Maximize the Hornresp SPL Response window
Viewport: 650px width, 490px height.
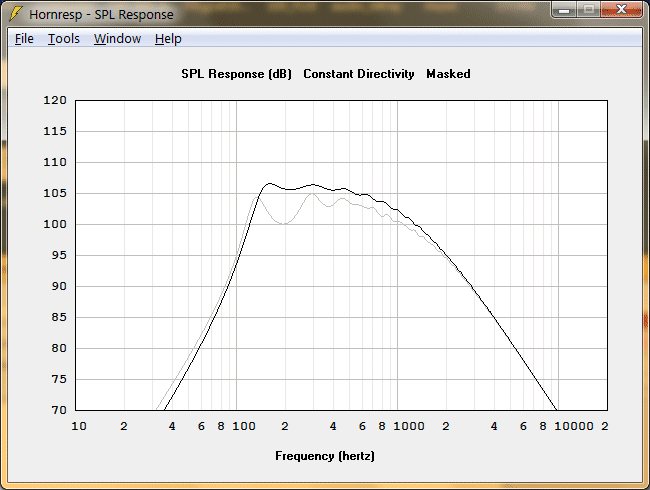588,10
